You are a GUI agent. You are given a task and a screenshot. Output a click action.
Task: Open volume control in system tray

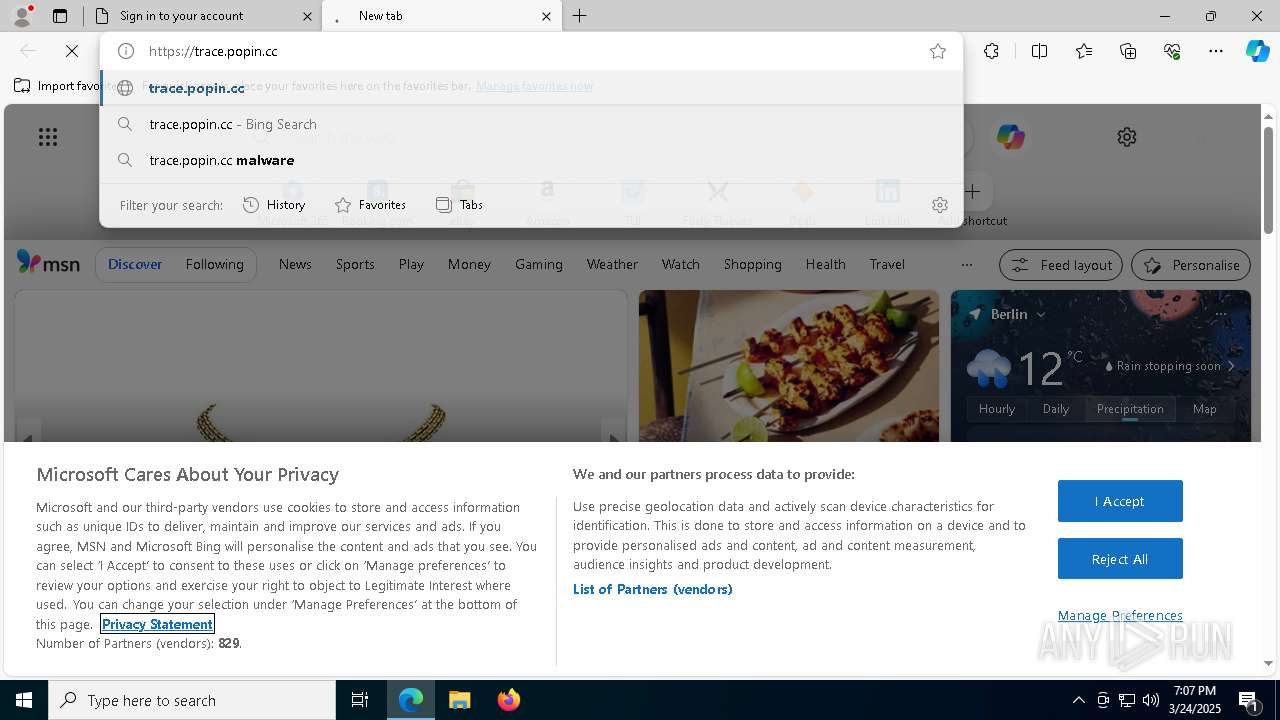click(1151, 700)
